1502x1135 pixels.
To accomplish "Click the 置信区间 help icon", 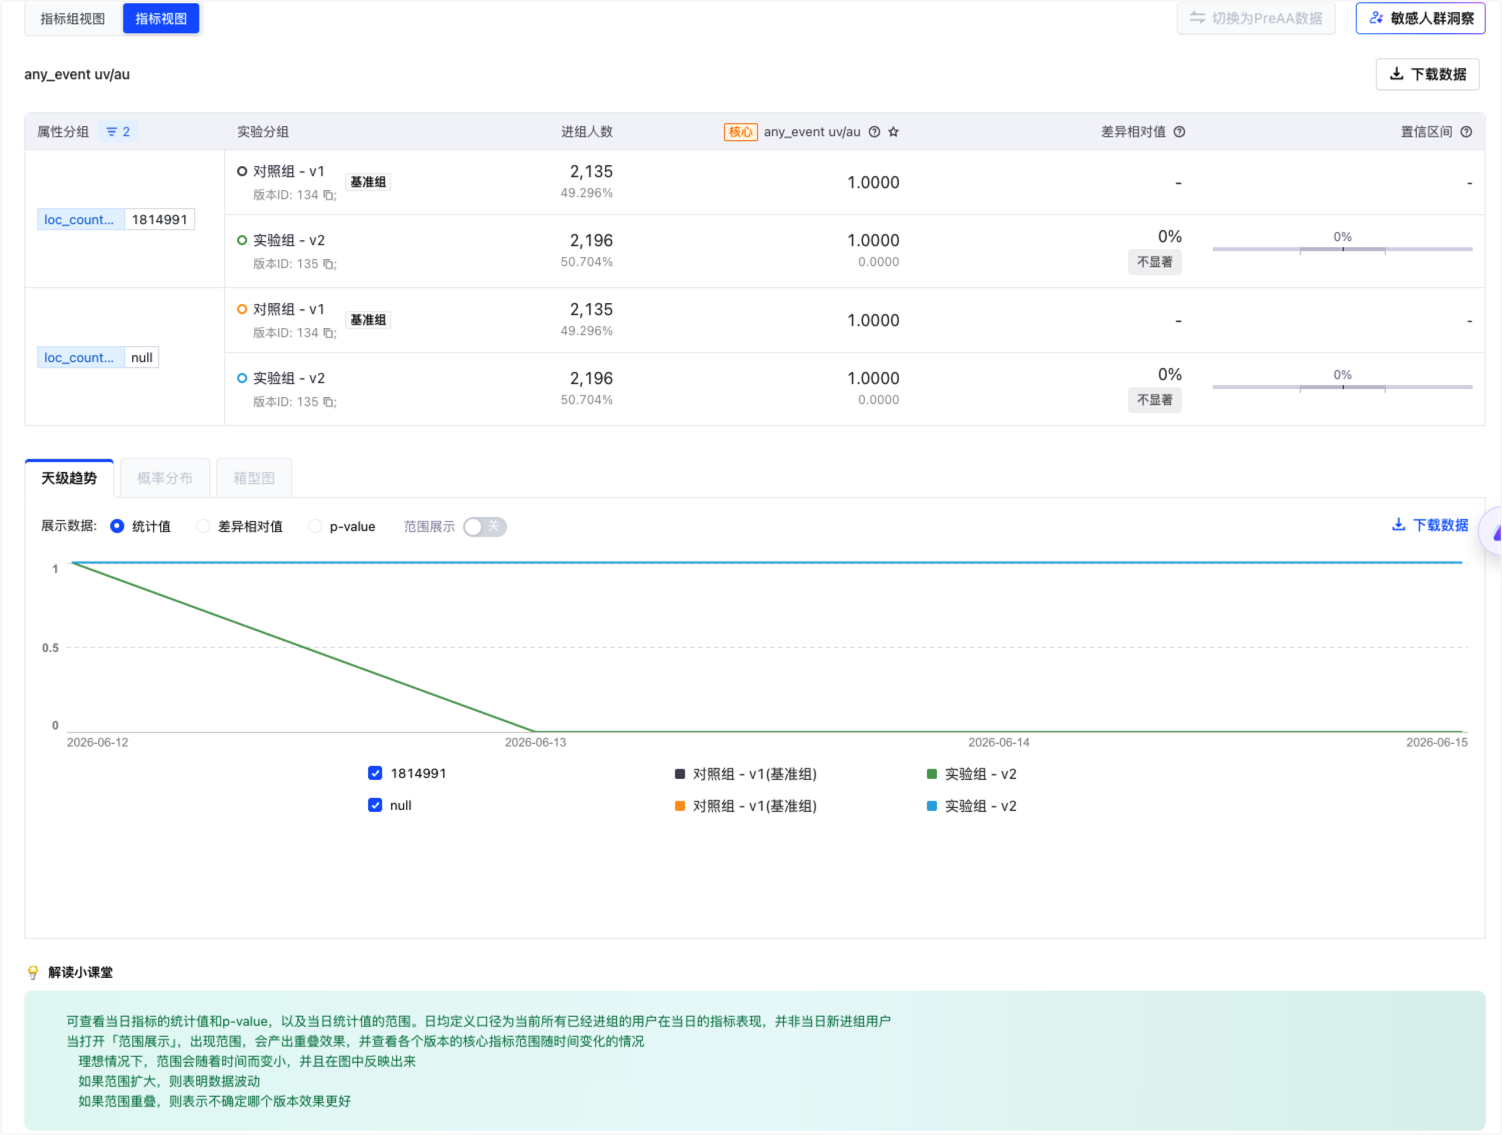I will click(x=1466, y=132).
